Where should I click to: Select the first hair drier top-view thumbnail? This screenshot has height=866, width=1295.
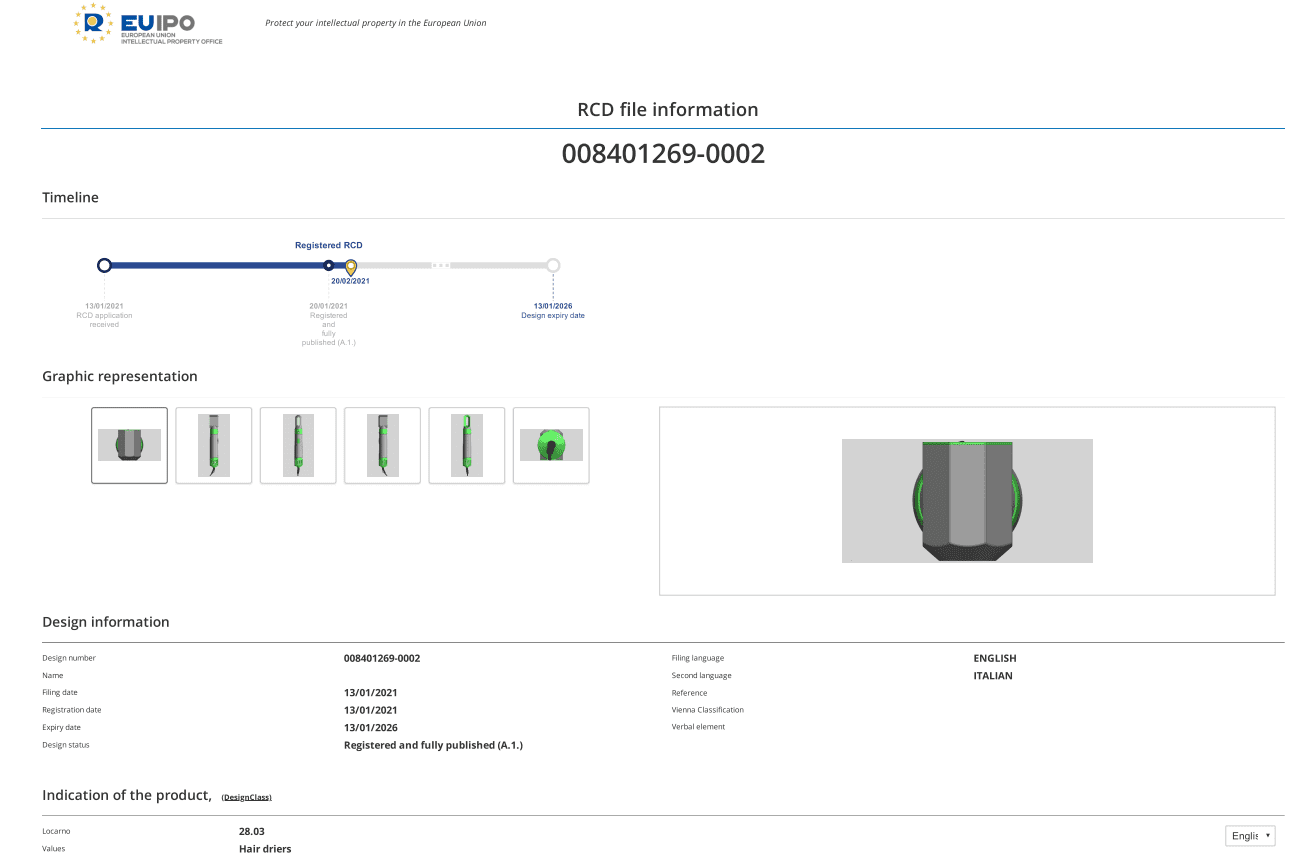point(129,445)
